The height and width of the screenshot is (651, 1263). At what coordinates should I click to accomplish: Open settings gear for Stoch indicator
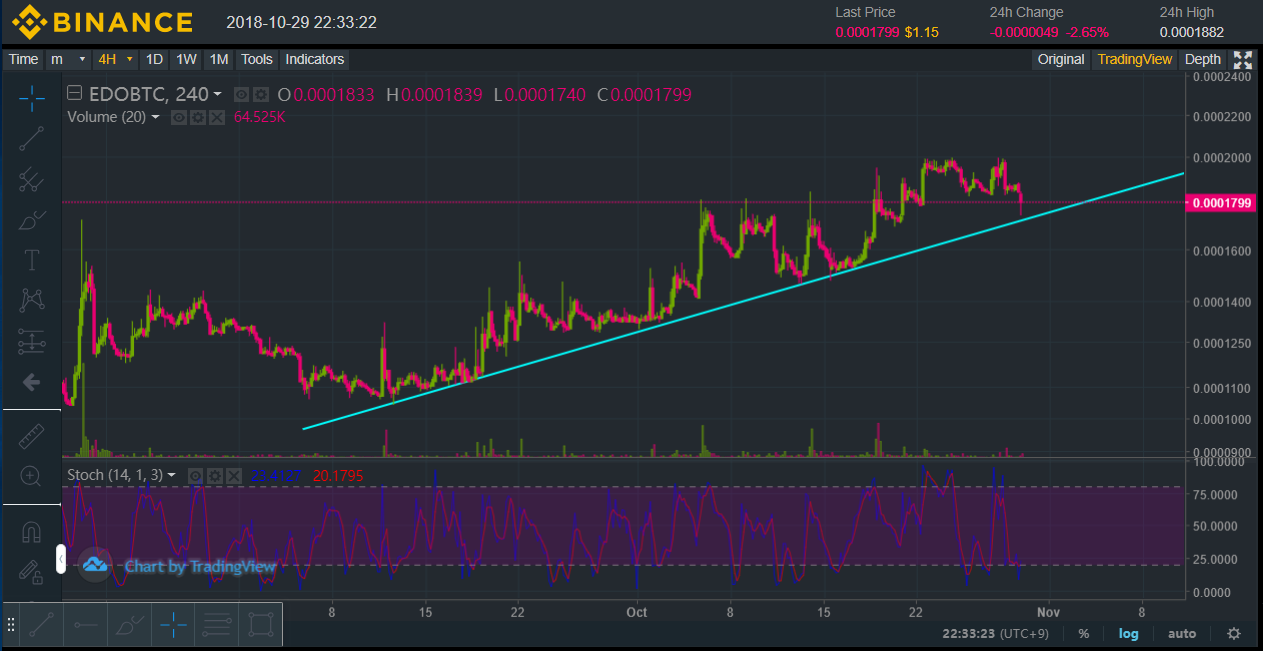pos(214,476)
